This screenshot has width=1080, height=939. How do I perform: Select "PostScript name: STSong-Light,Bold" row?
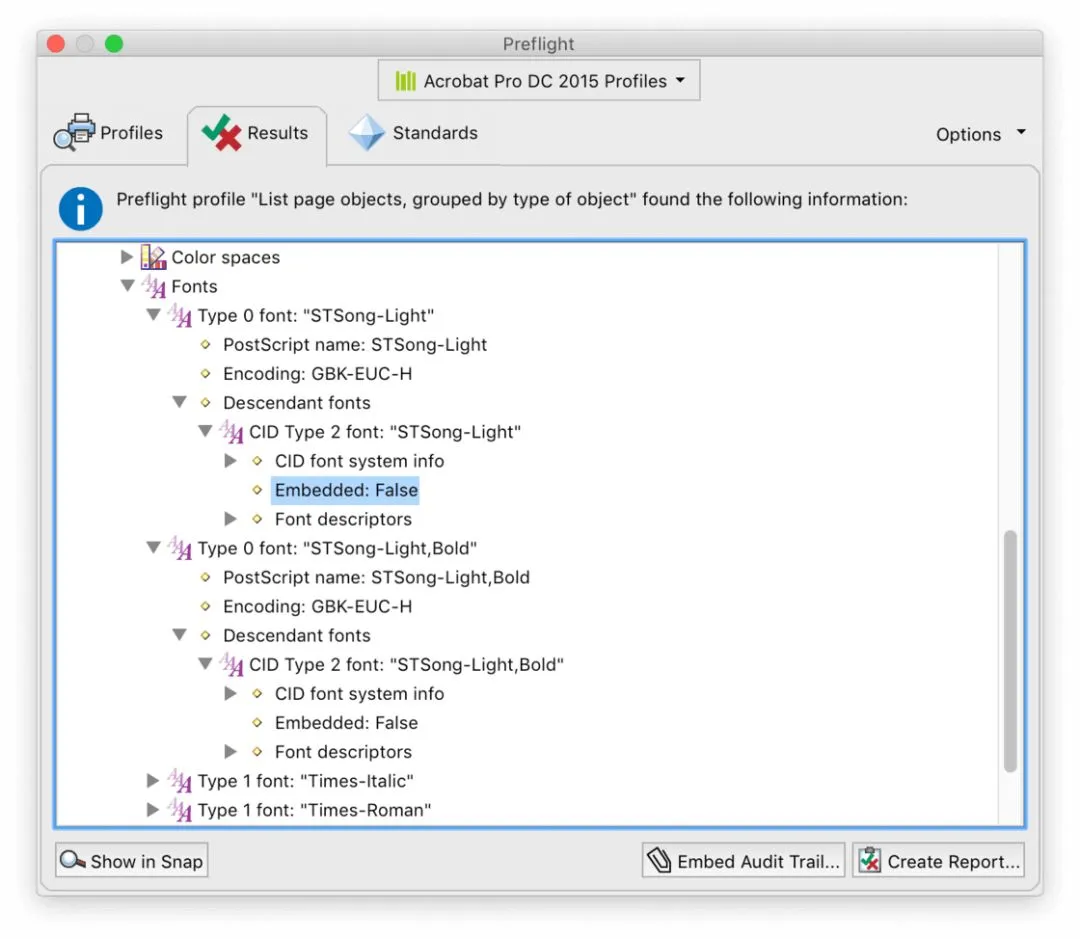tap(376, 577)
